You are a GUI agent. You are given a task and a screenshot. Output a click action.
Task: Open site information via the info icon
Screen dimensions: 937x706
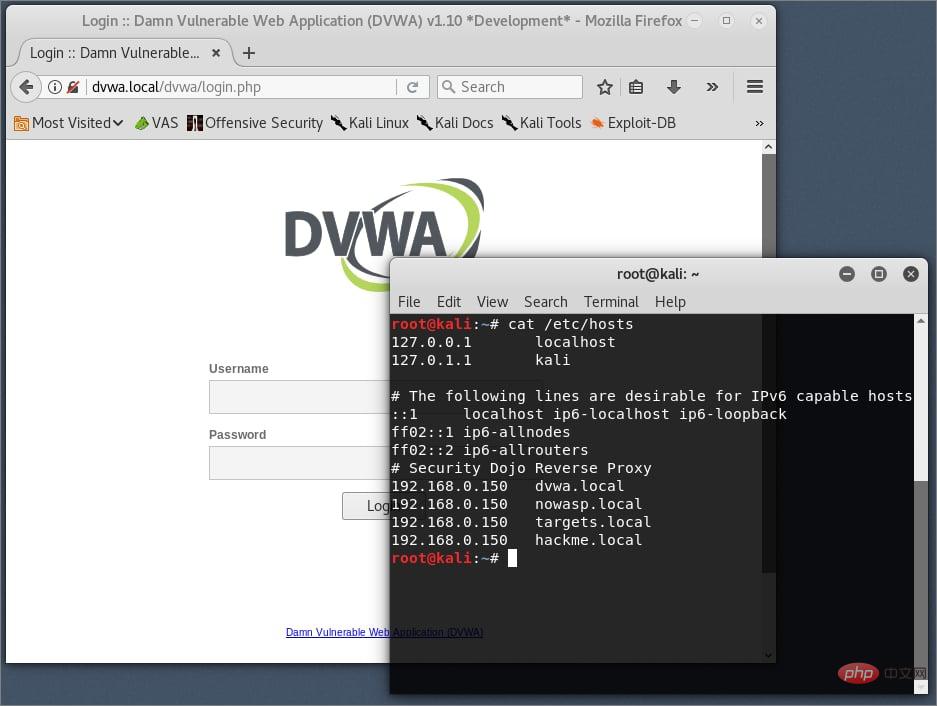(x=54, y=87)
